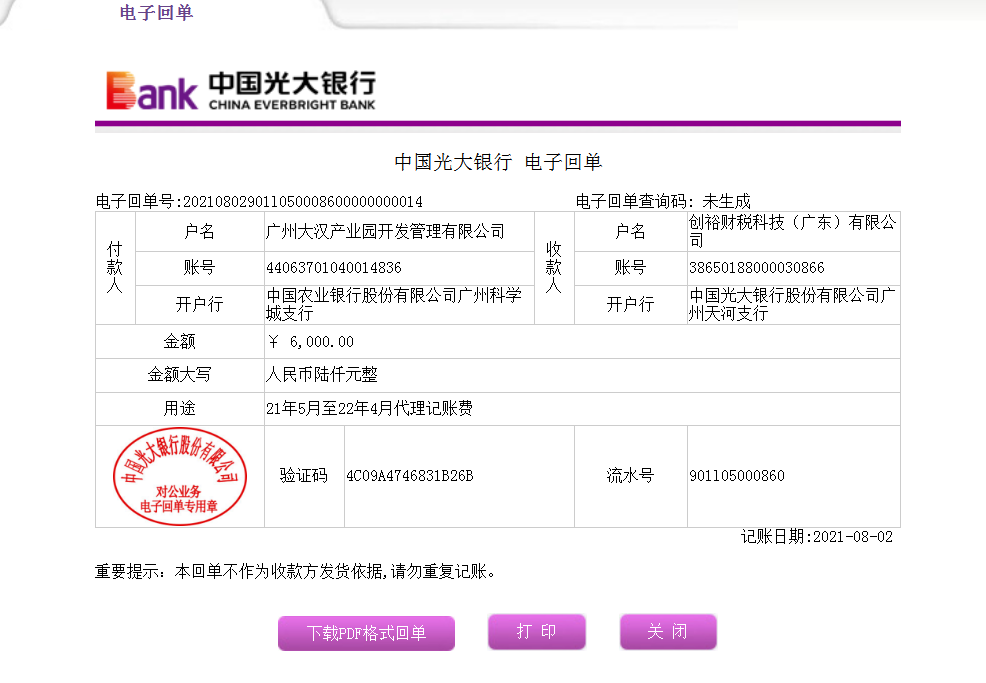Select verification code 4C09A4746831B26B

tap(409, 476)
